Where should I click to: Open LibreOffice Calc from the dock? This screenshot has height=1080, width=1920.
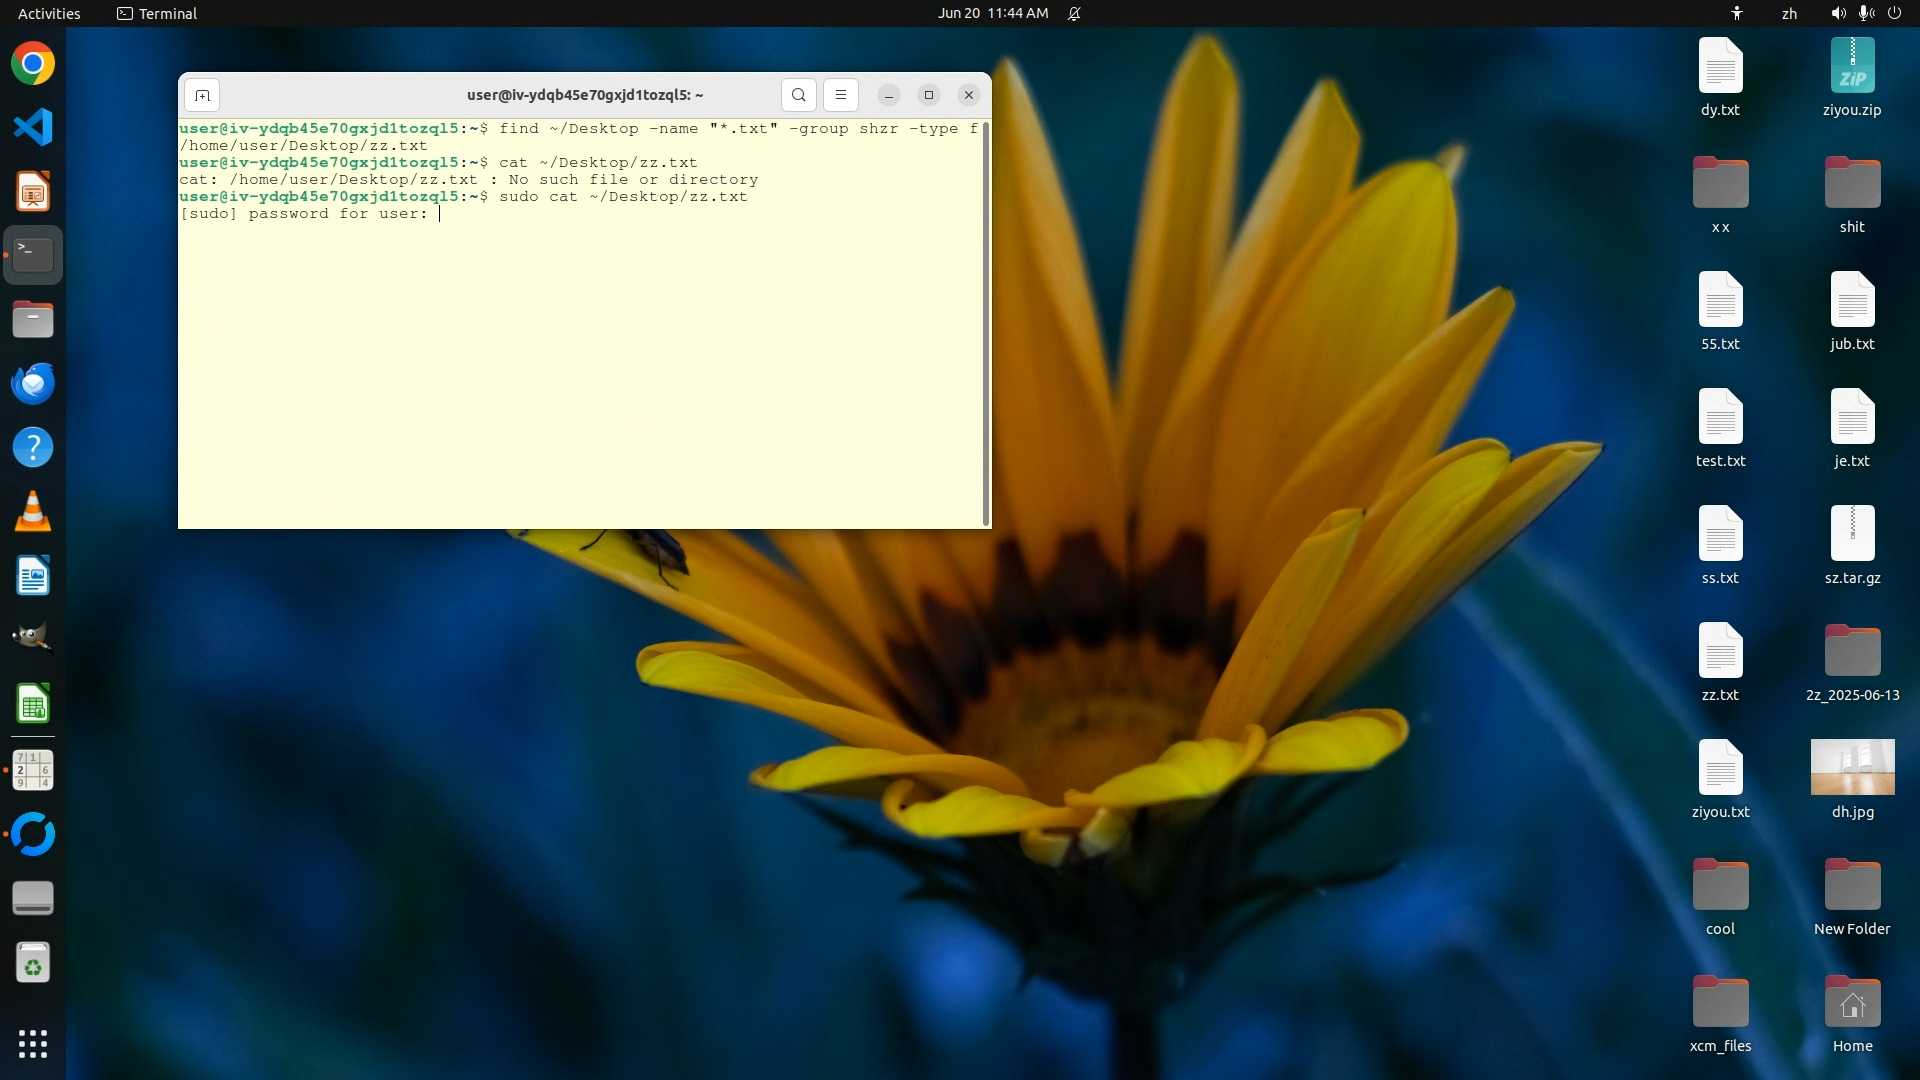tap(33, 705)
